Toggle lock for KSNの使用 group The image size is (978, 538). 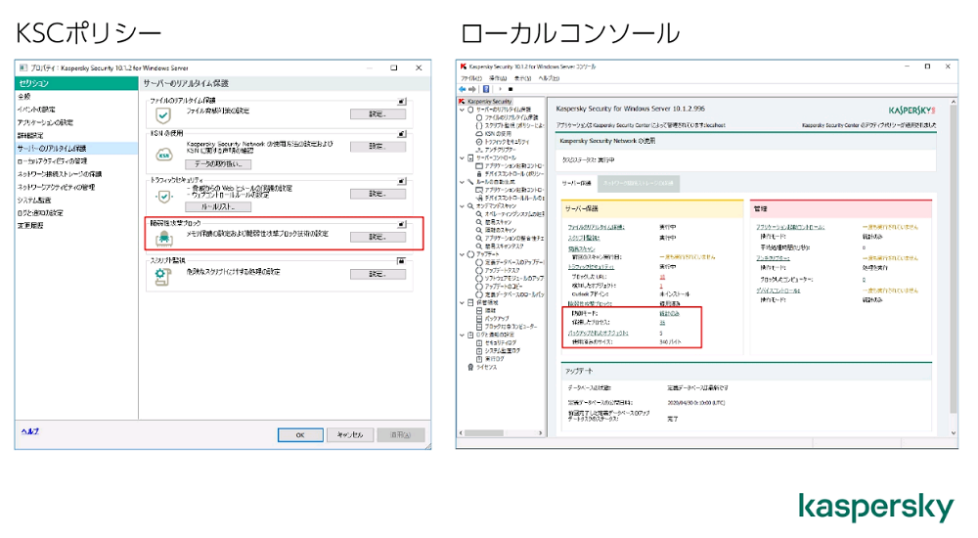pos(402,133)
